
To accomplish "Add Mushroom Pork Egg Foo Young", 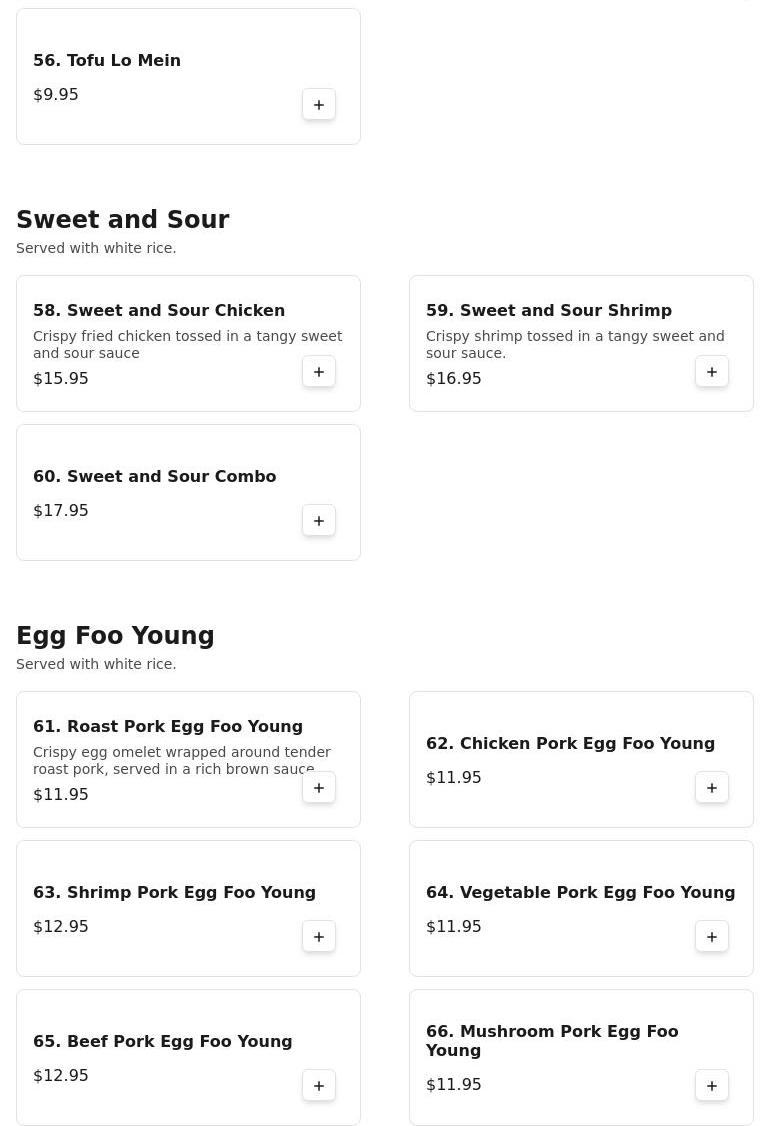I will click(x=712, y=1086).
